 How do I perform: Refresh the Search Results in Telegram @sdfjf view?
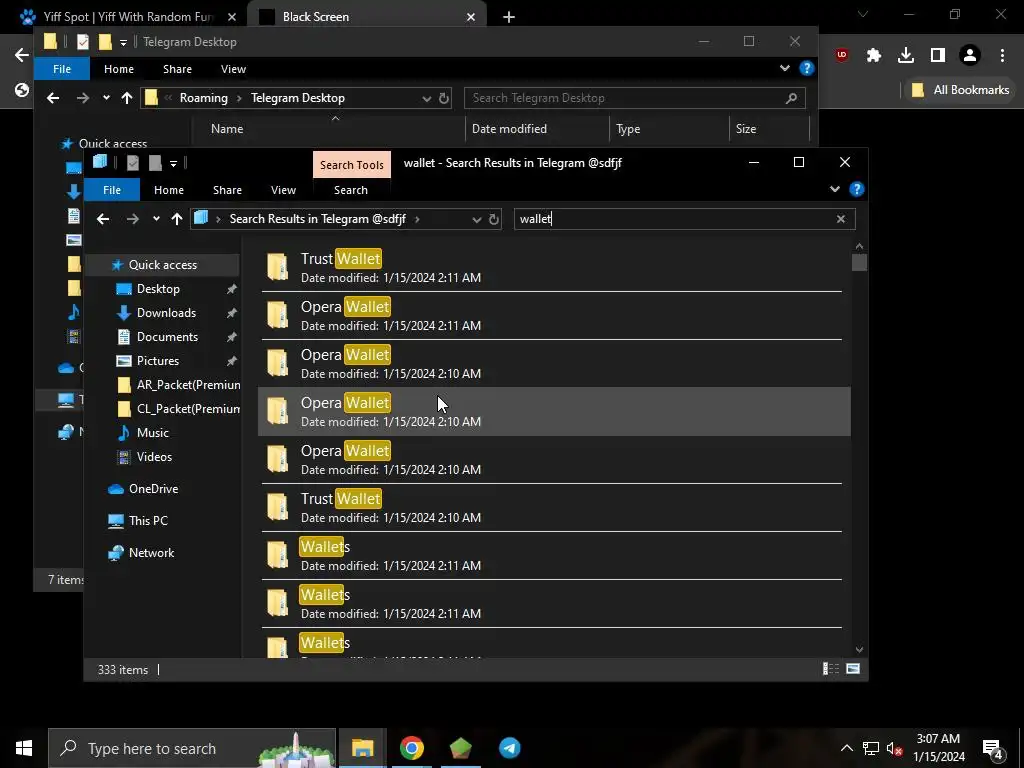point(494,219)
